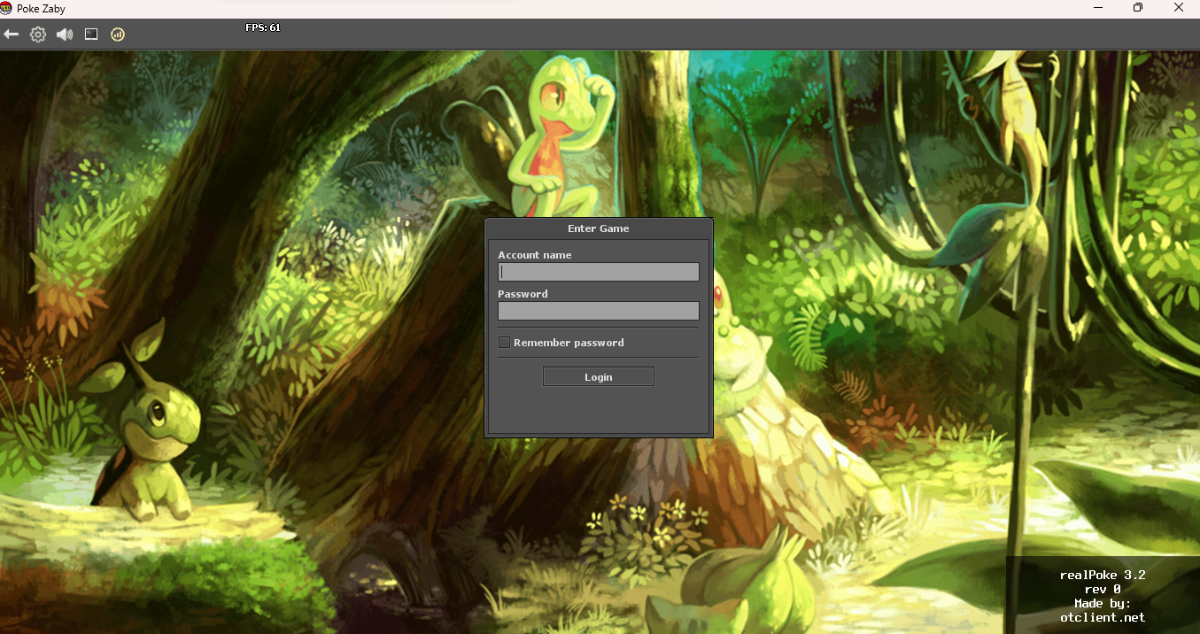The height and width of the screenshot is (634, 1200).
Task: Click into the Password field
Action: pyautogui.click(x=598, y=311)
